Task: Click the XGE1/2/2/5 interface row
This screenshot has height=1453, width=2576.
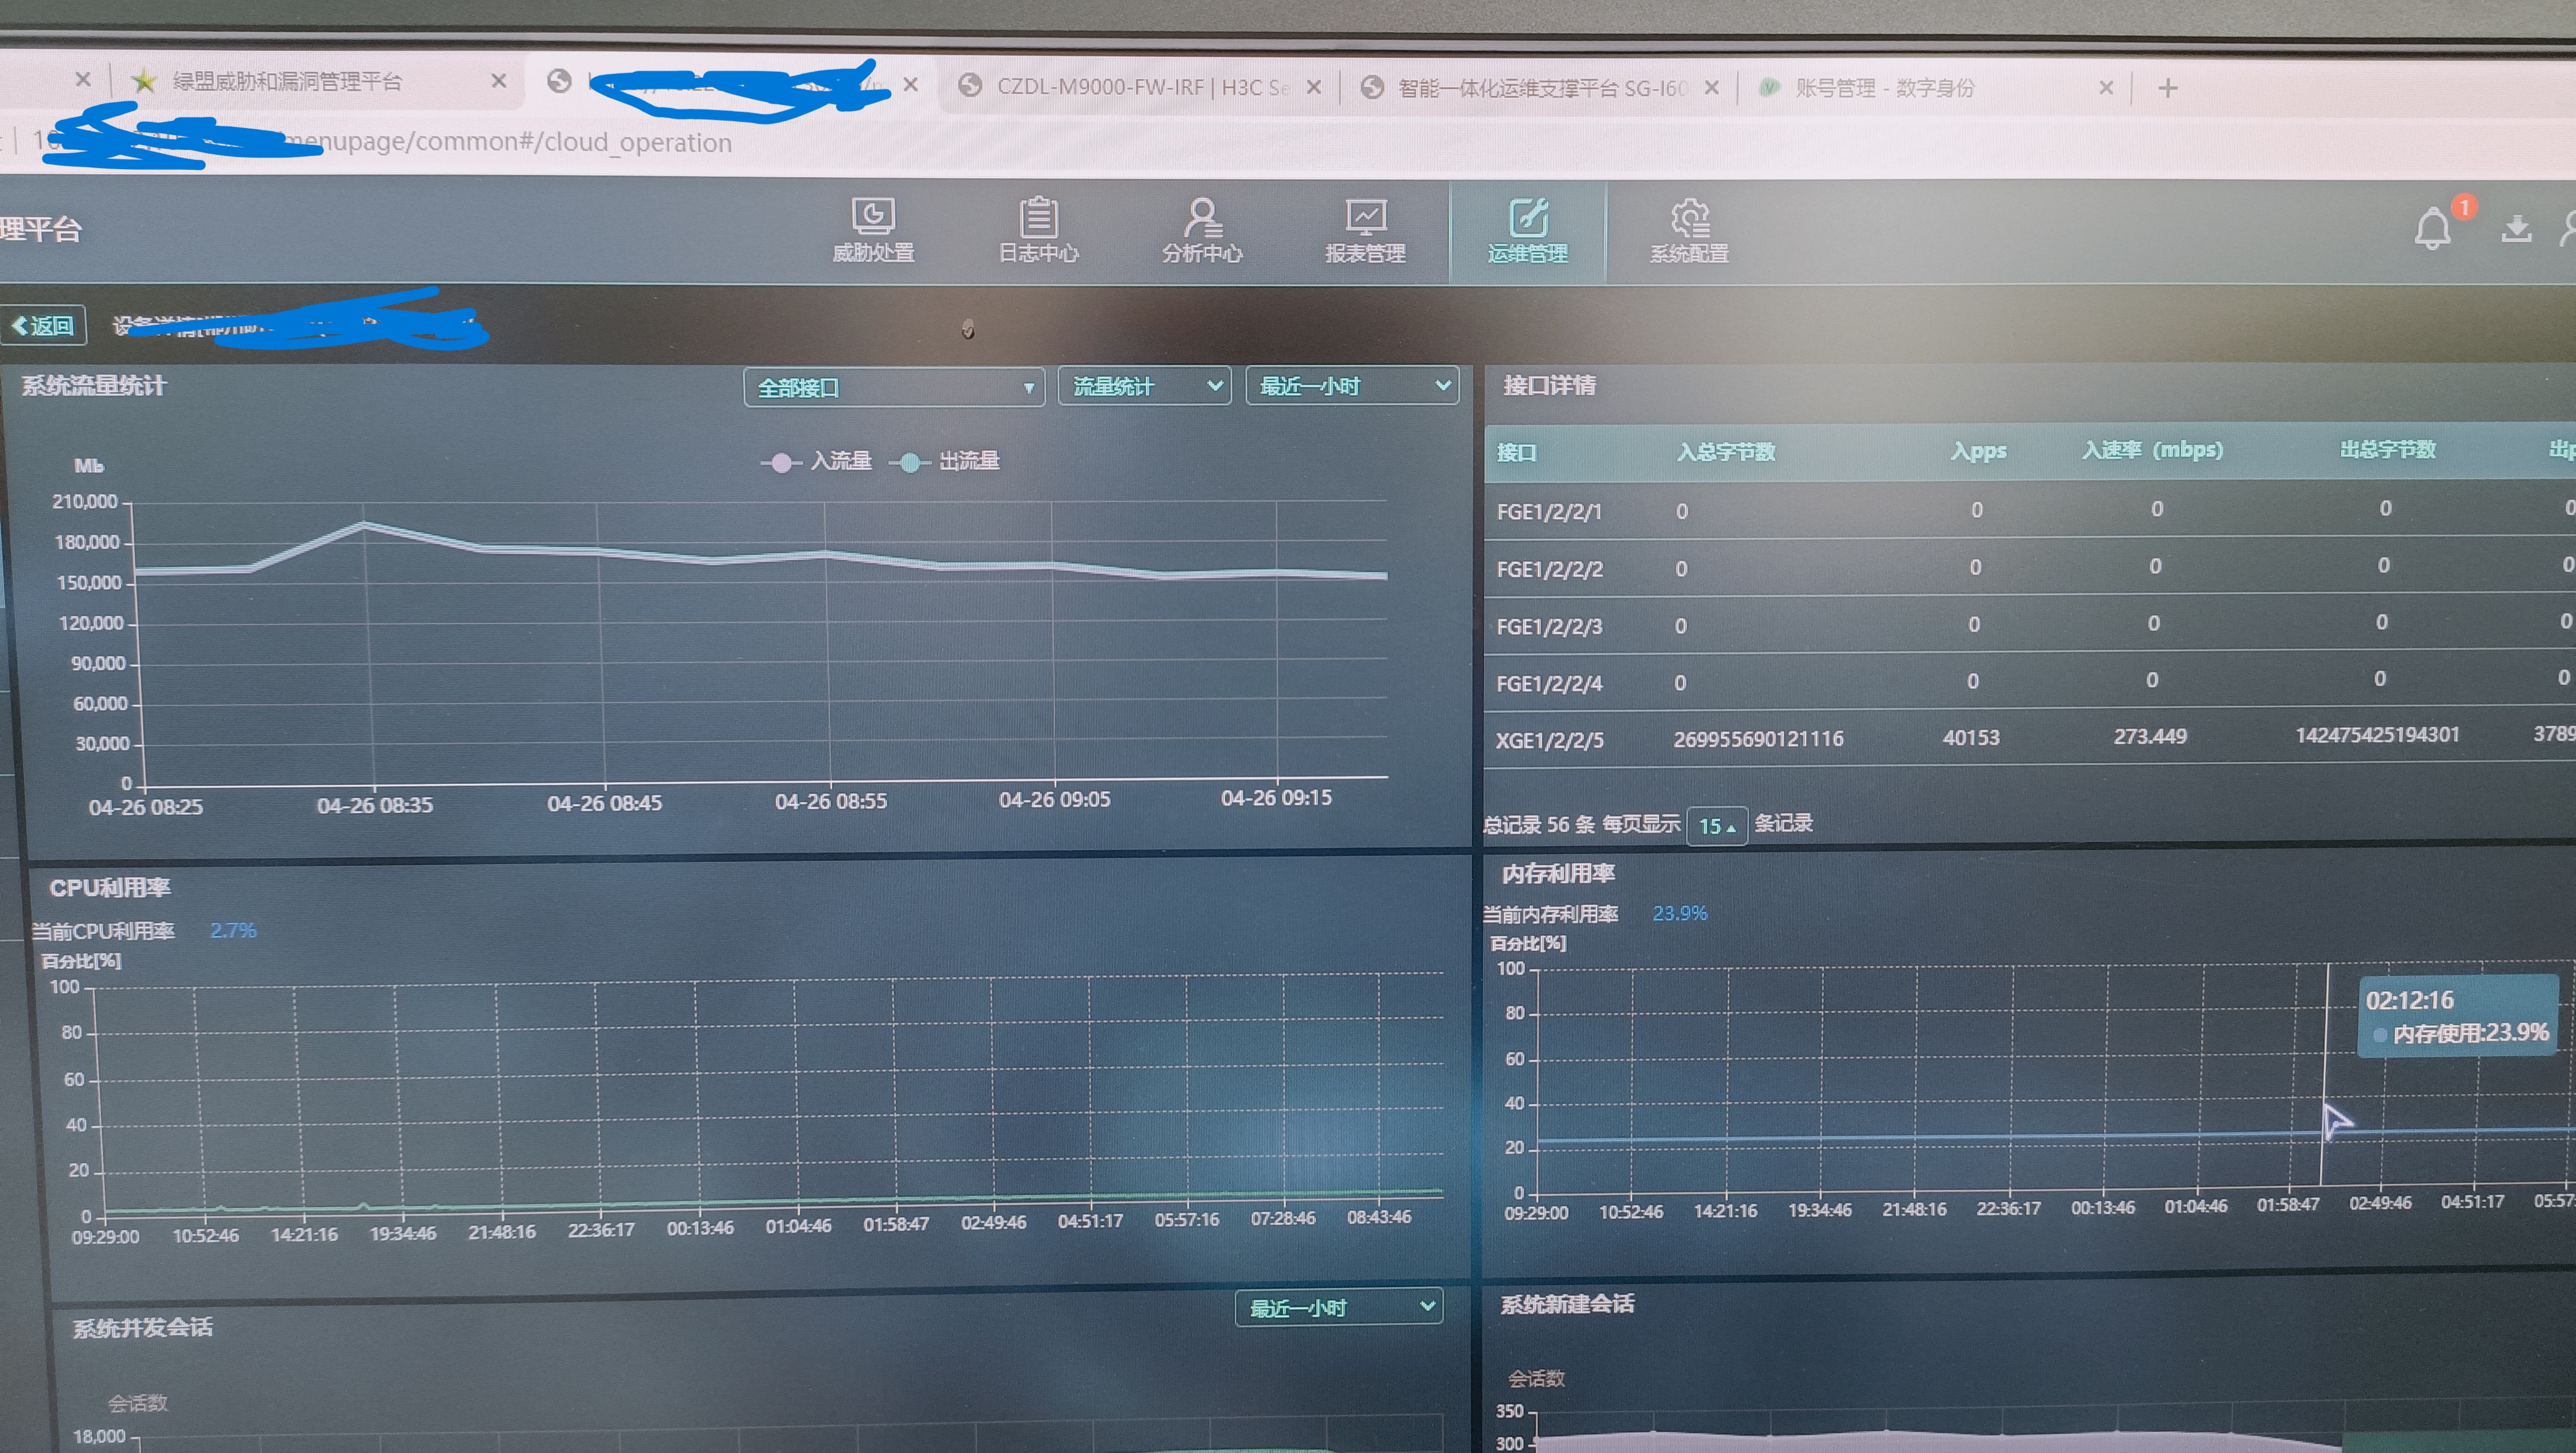Action: (1549, 740)
